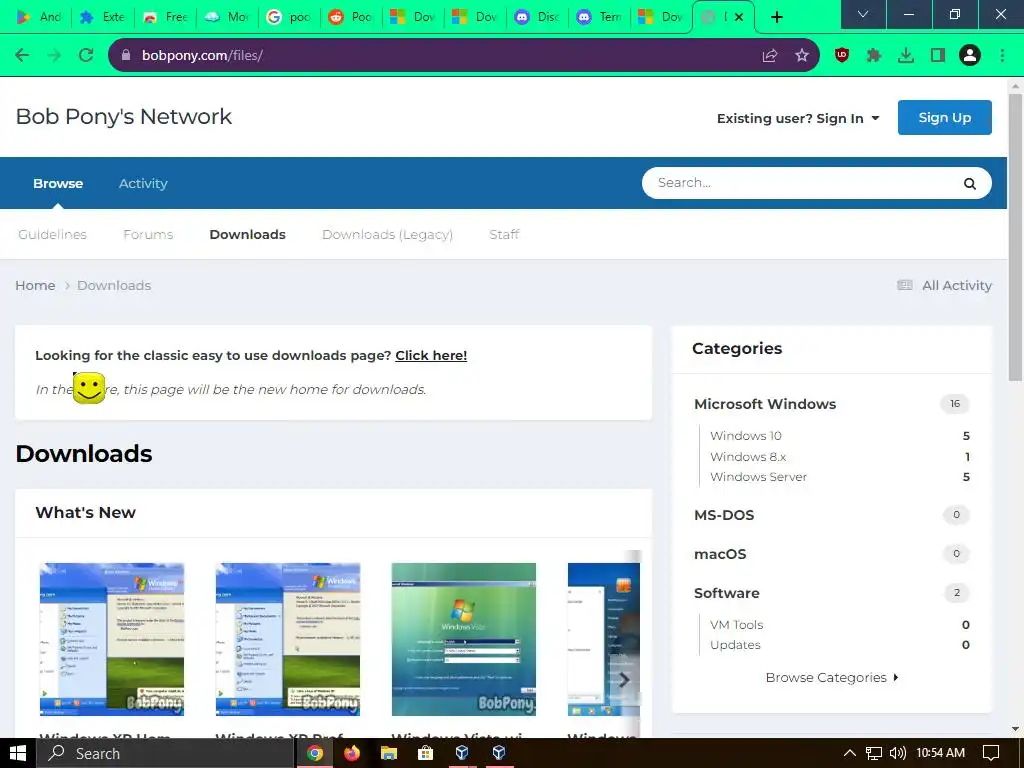1024x768 pixels.
Task: Click the All Activity newspaper icon
Action: (904, 285)
